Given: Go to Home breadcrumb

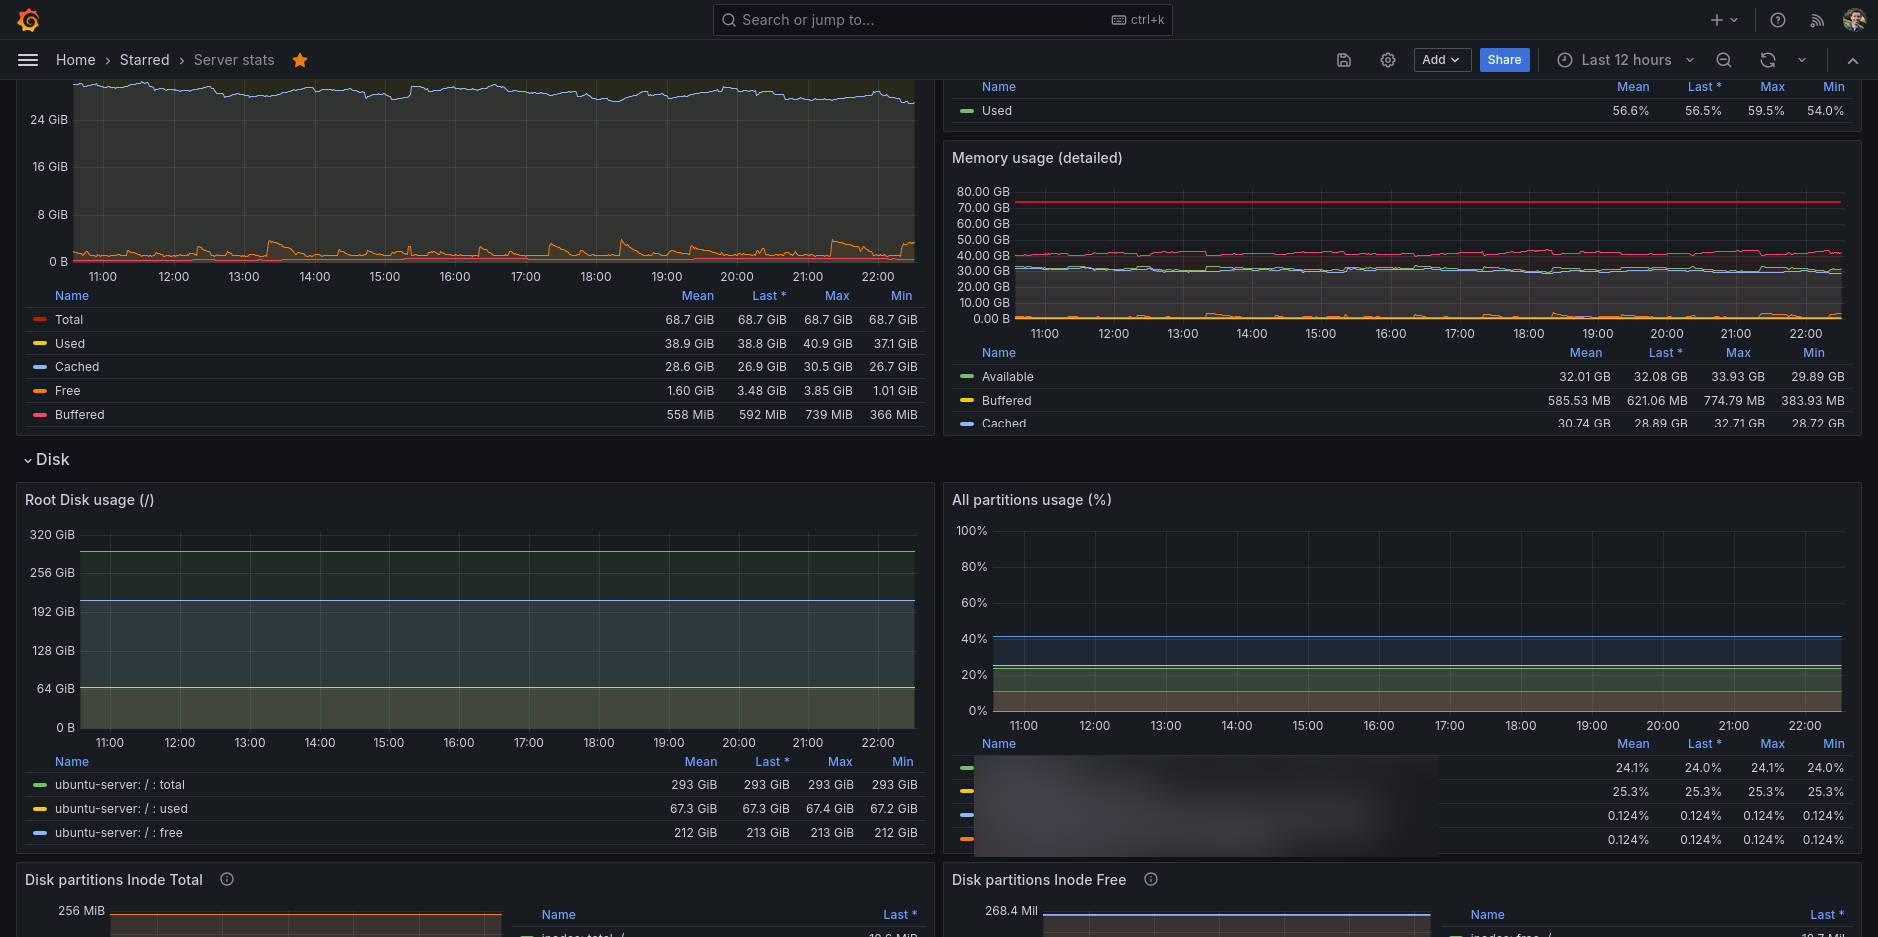Looking at the screenshot, I should (x=75, y=60).
